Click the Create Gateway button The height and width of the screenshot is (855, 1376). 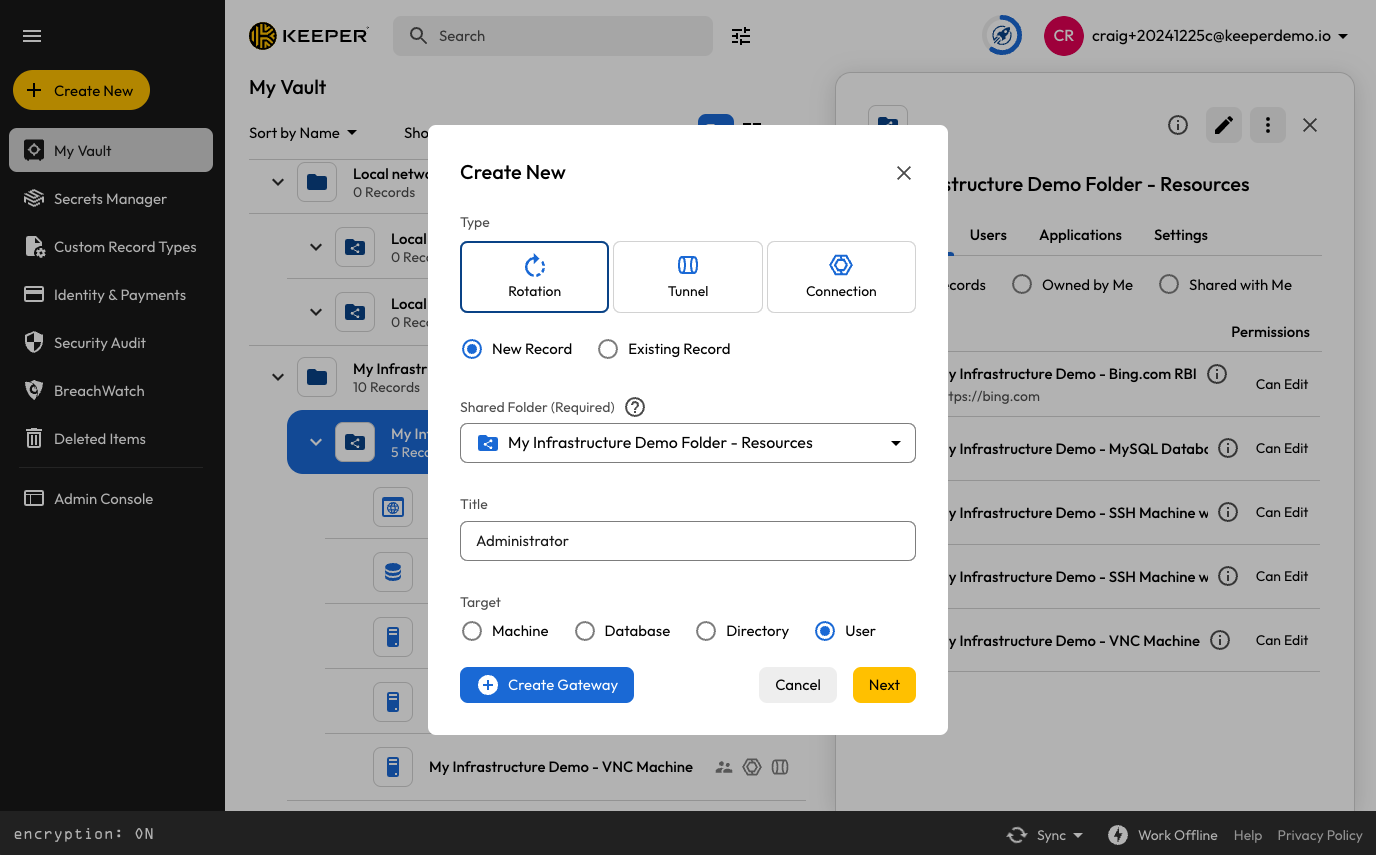coord(547,685)
